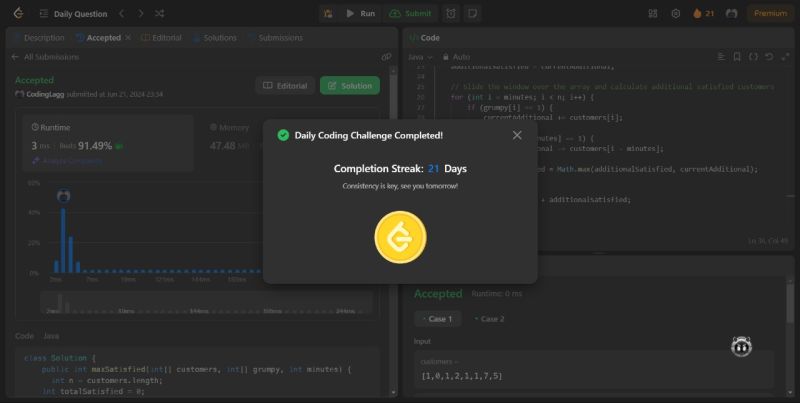Copy submission link icon
The width and height of the screenshot is (800, 403).
point(386,57)
